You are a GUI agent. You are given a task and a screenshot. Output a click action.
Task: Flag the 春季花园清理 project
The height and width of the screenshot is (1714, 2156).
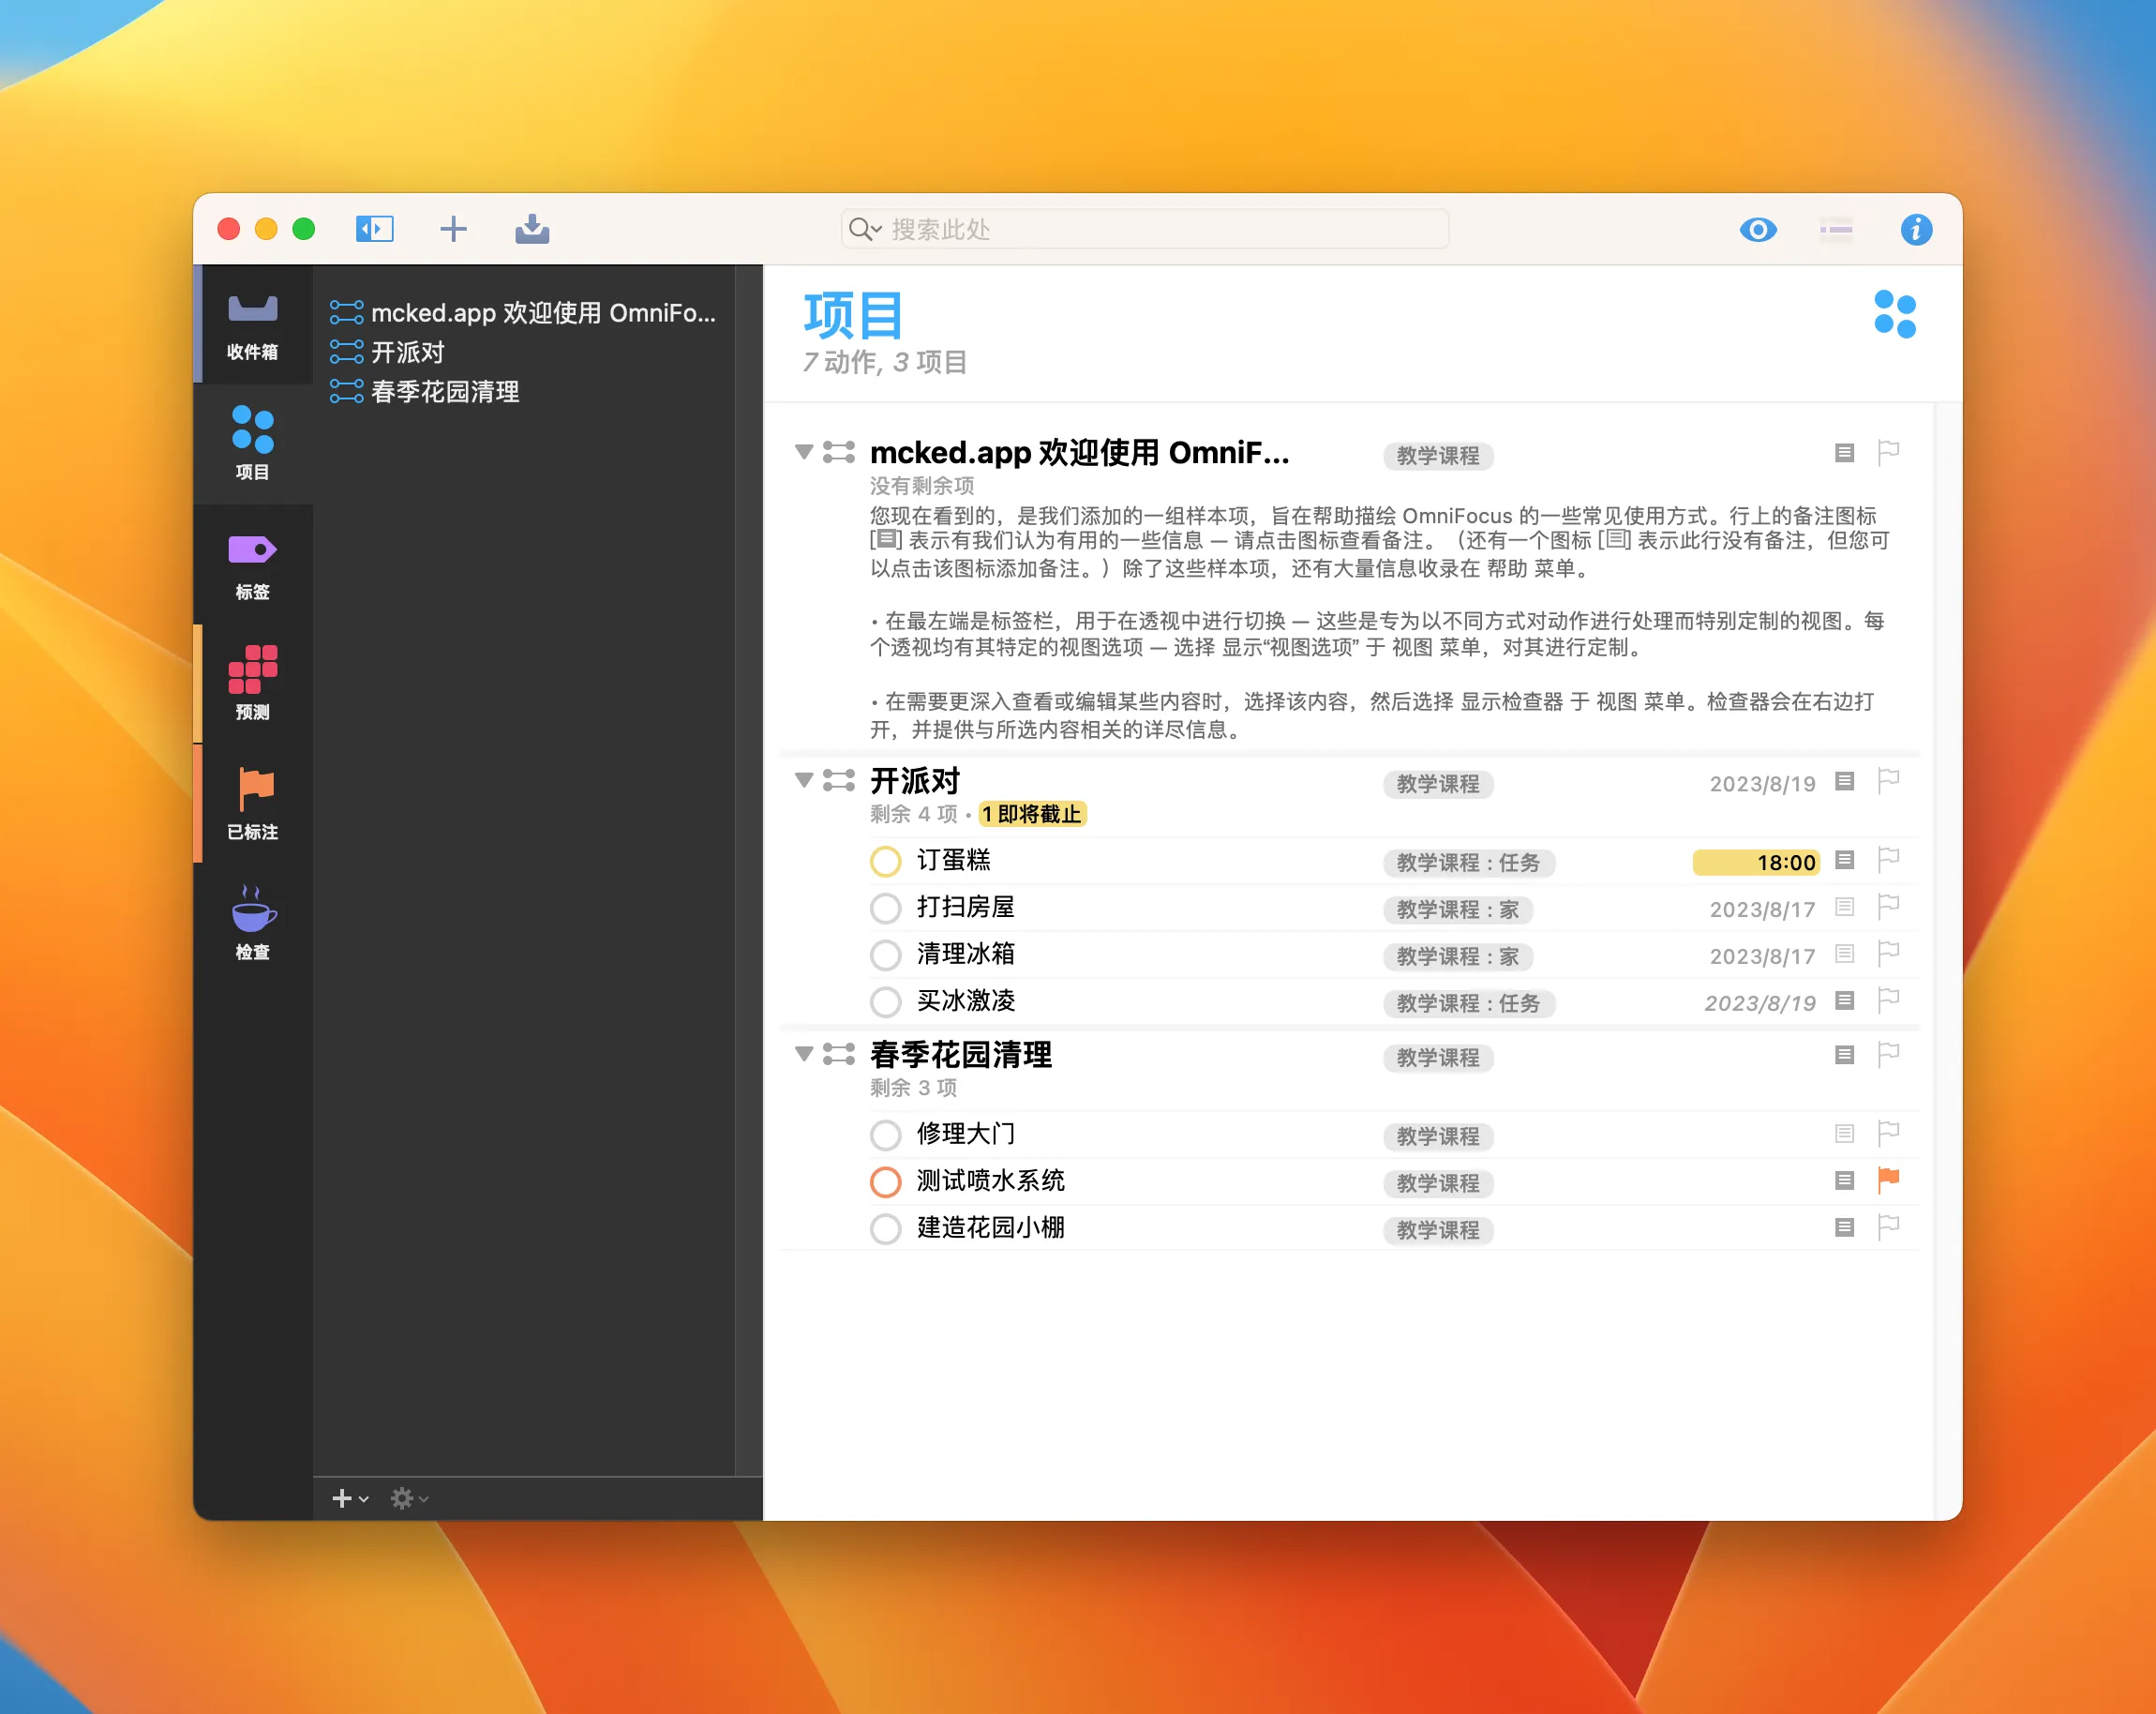[x=1888, y=1054]
